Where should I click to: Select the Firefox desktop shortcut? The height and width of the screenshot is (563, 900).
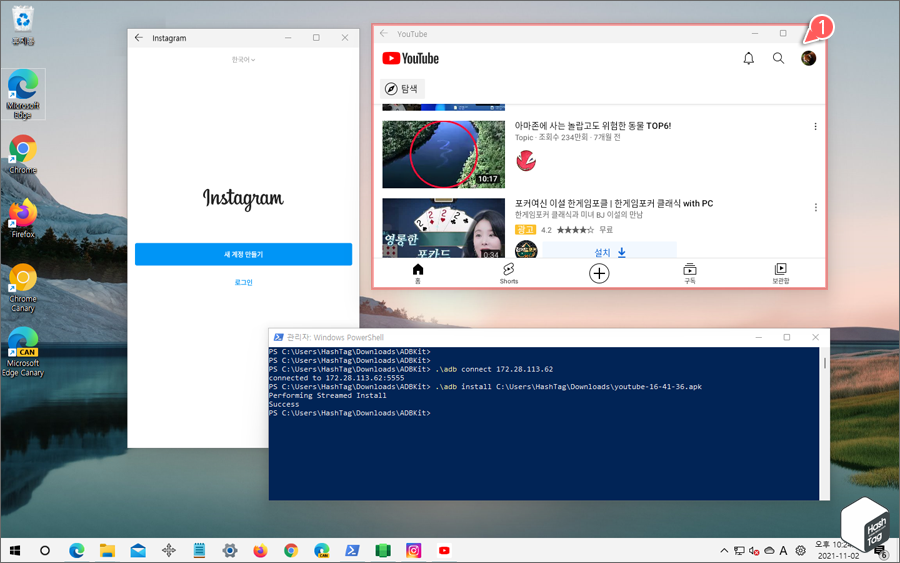23,218
